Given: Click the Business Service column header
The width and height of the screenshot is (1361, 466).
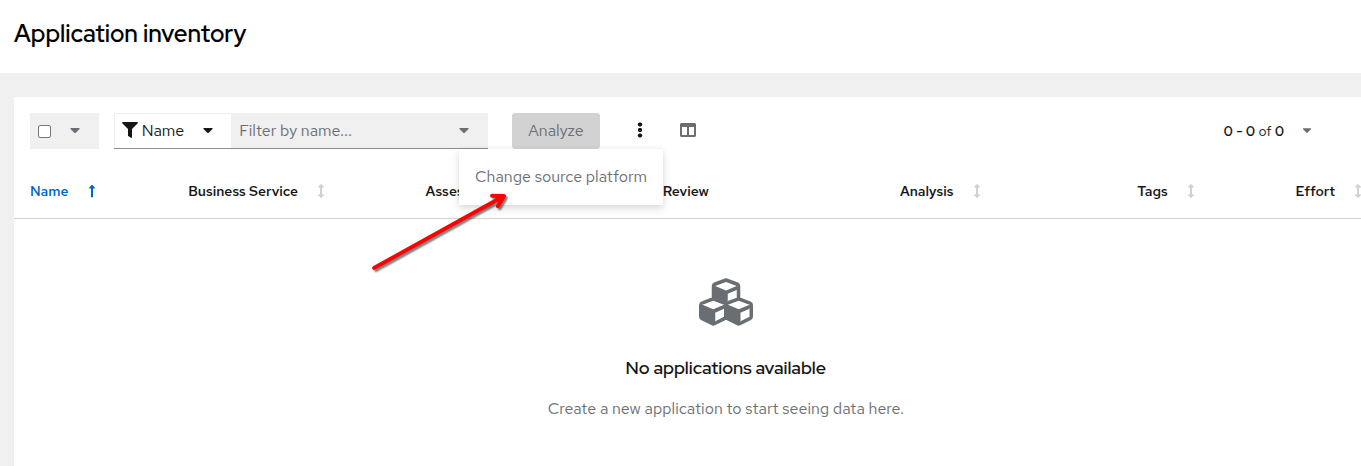Looking at the screenshot, I should [x=243, y=191].
